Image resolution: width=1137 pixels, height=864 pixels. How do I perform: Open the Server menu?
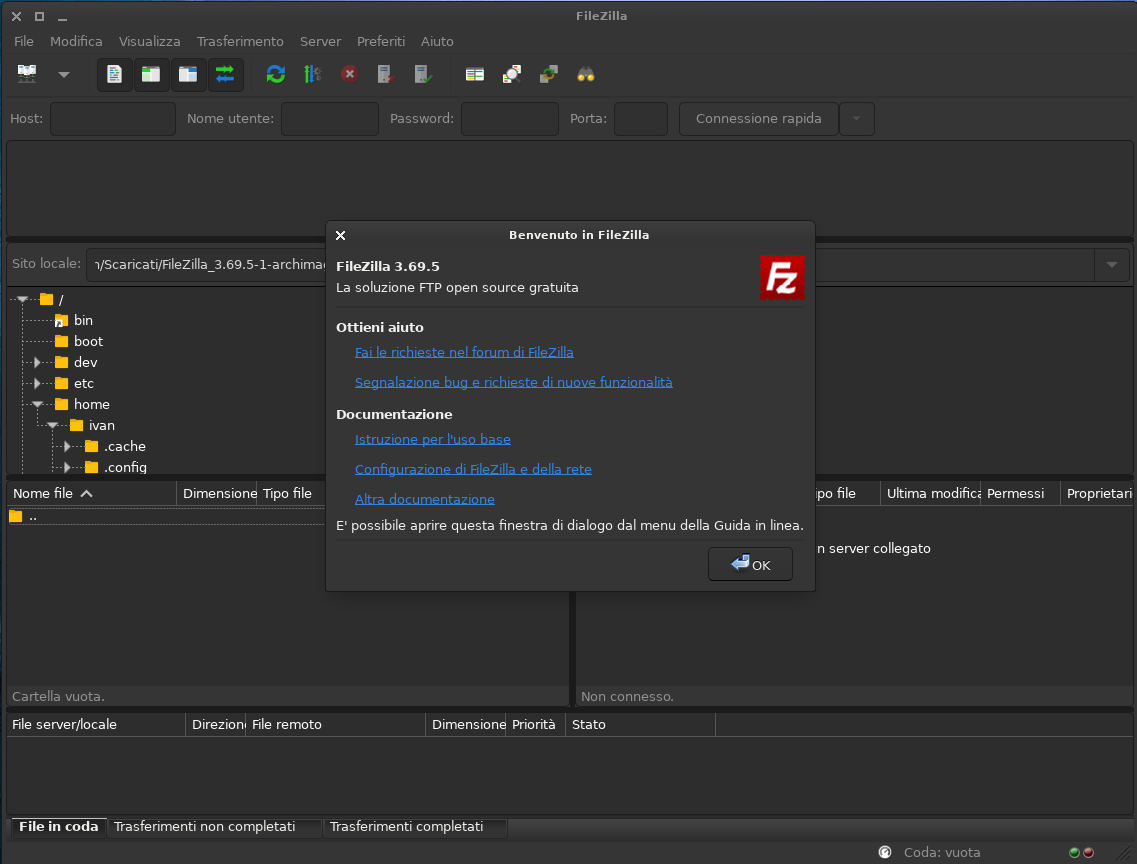coord(321,41)
